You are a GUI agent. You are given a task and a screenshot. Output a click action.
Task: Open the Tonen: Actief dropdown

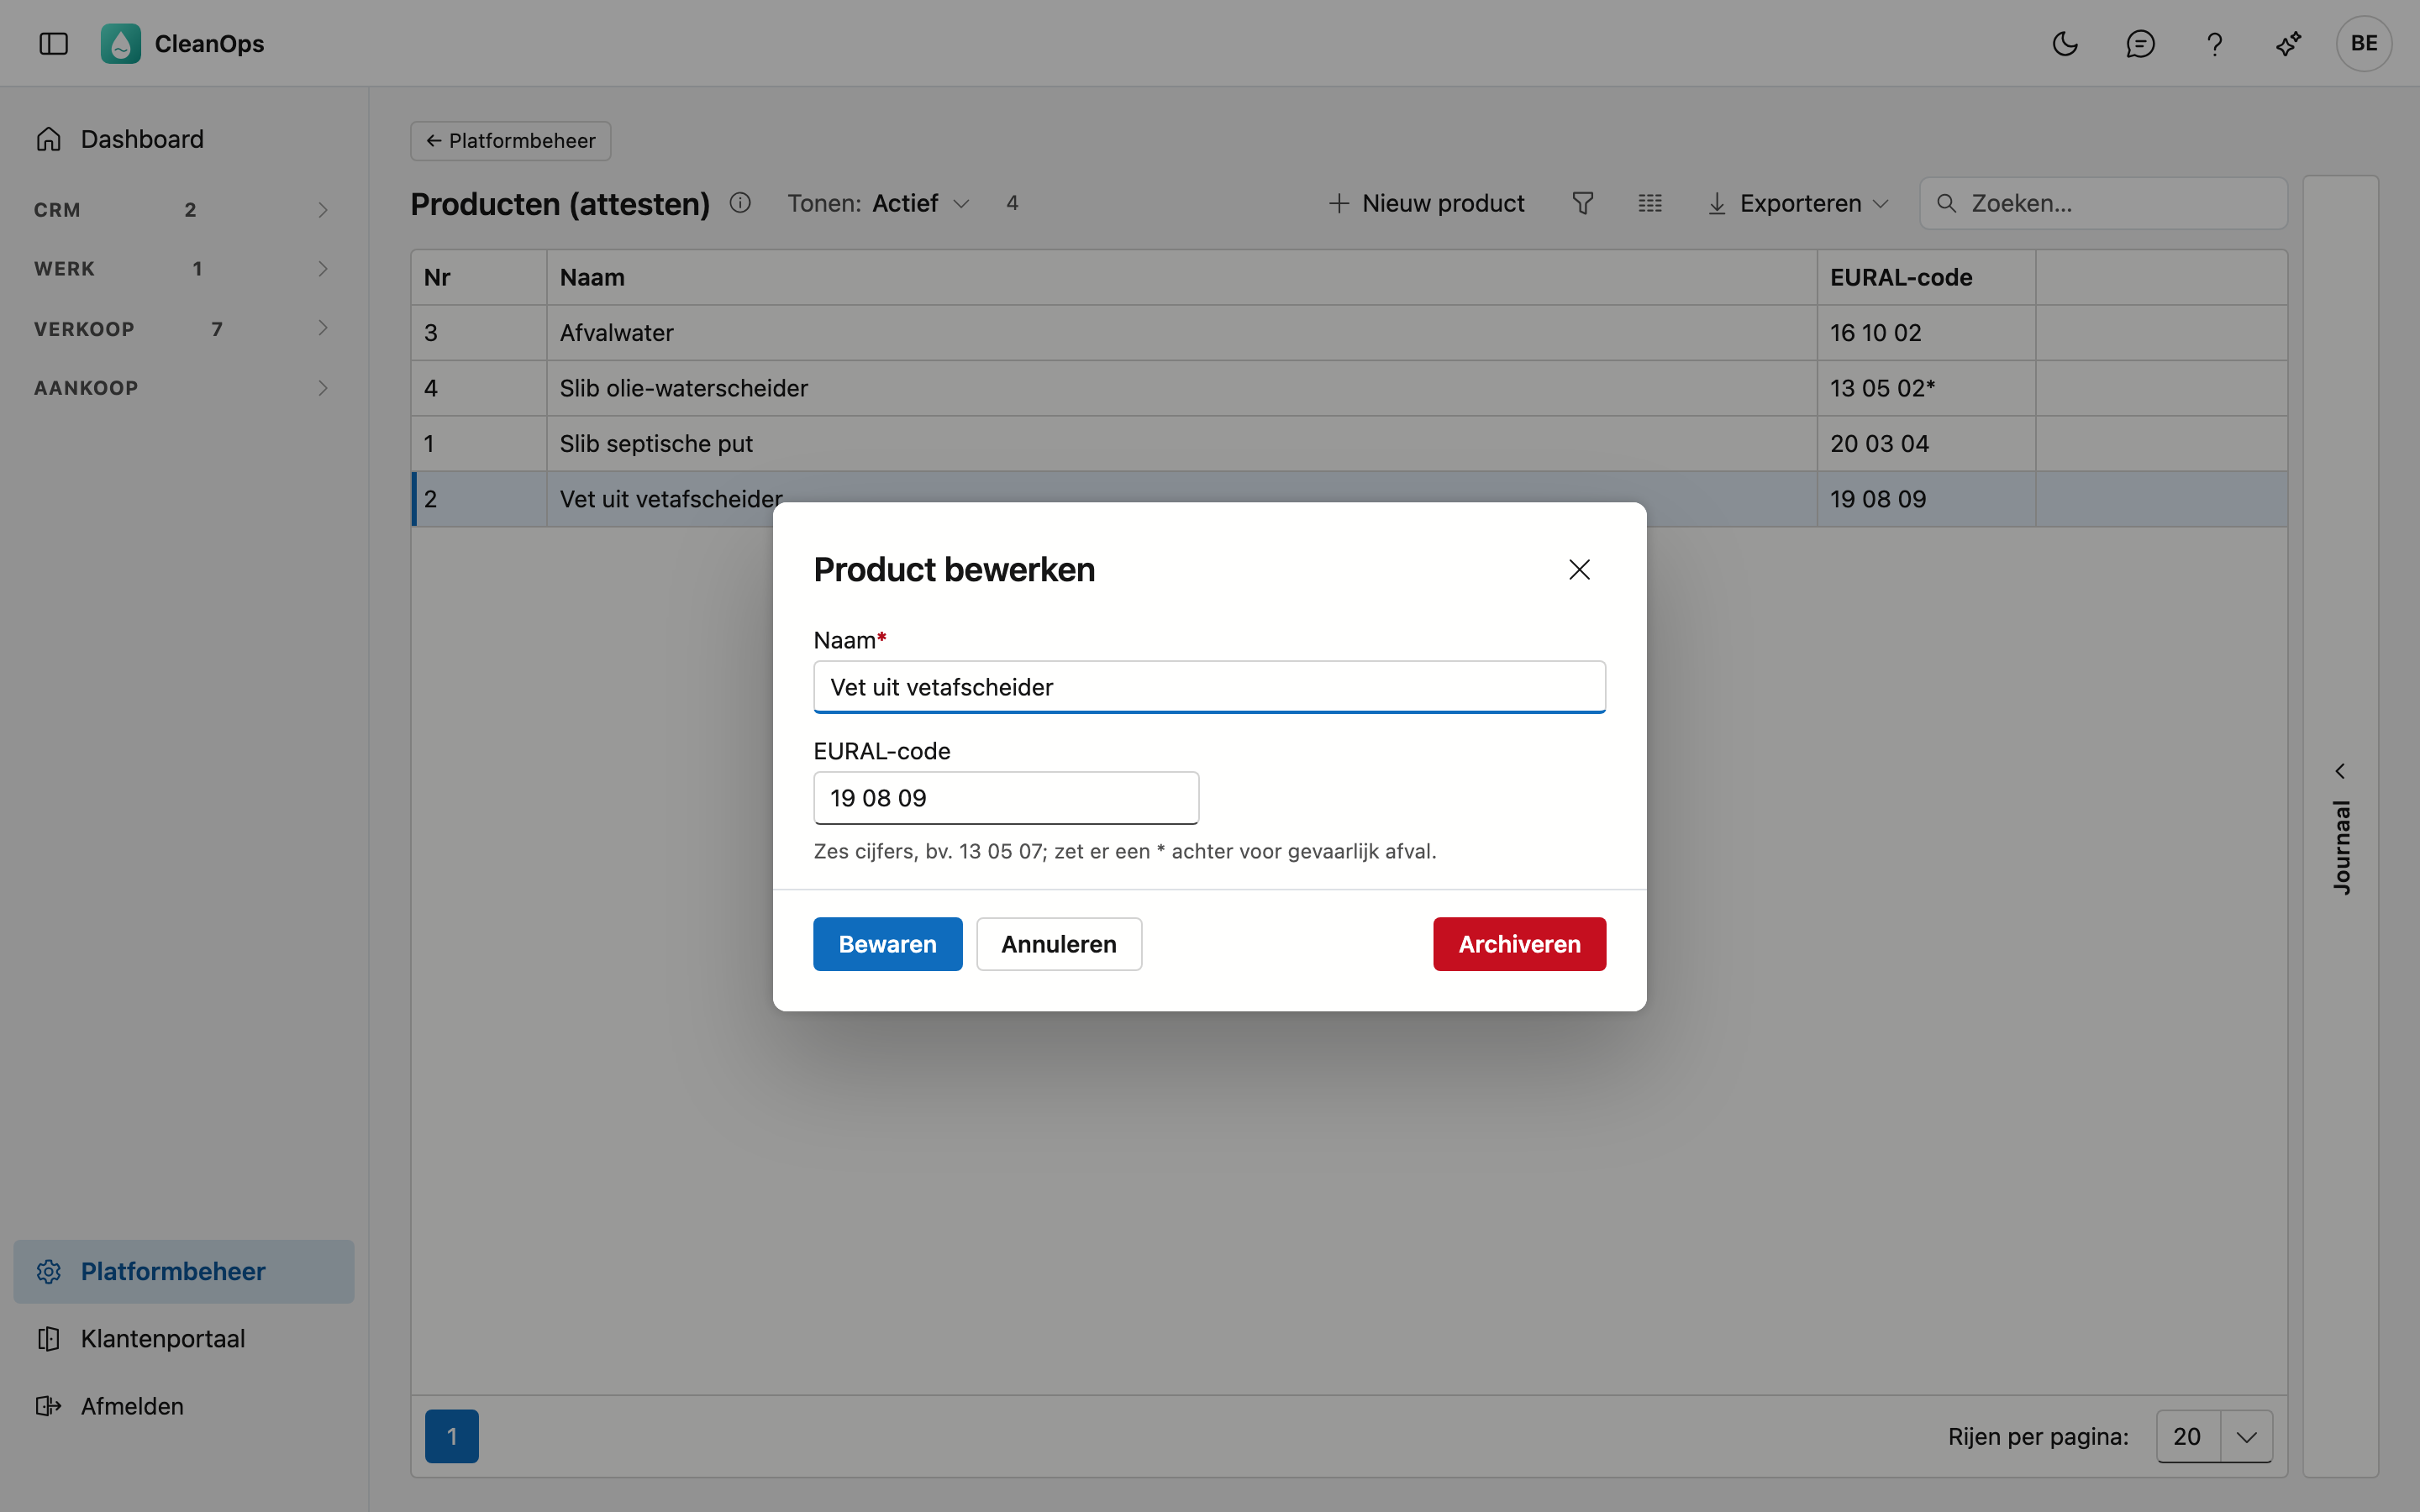point(878,203)
